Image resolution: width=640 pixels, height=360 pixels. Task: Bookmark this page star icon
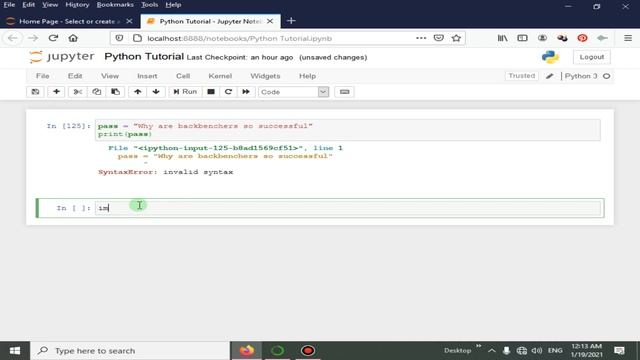point(456,38)
